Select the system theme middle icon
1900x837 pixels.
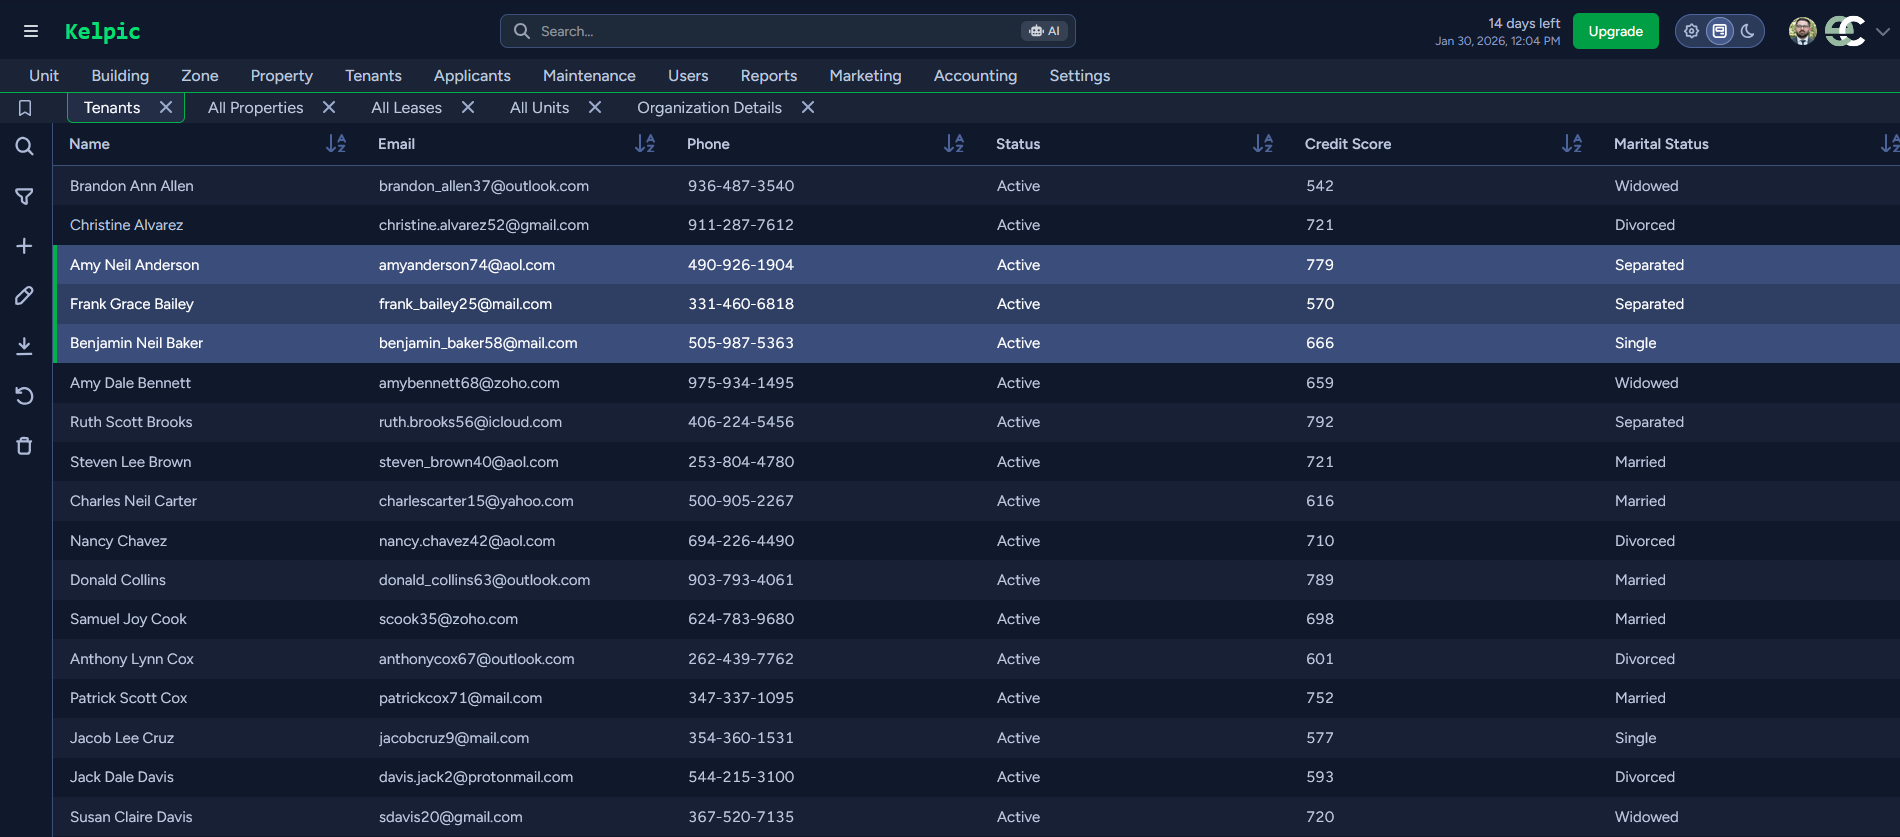[1719, 31]
